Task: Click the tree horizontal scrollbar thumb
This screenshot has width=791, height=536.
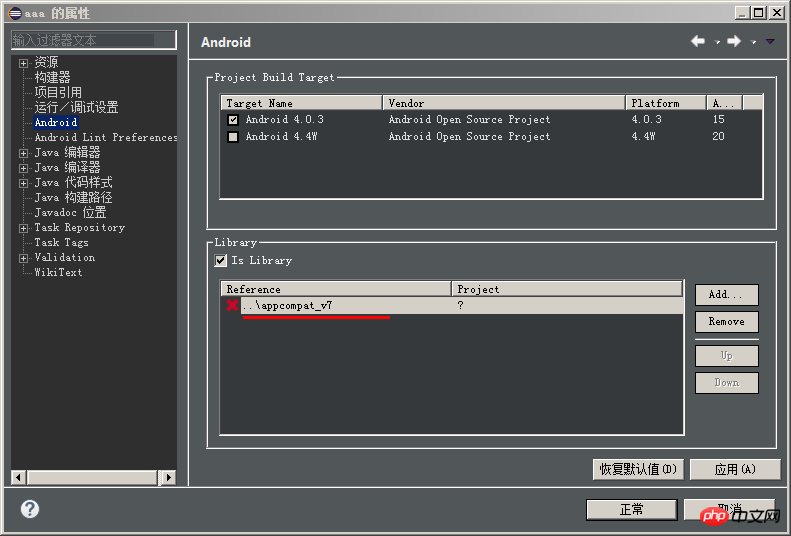Action: pyautogui.click(x=93, y=477)
